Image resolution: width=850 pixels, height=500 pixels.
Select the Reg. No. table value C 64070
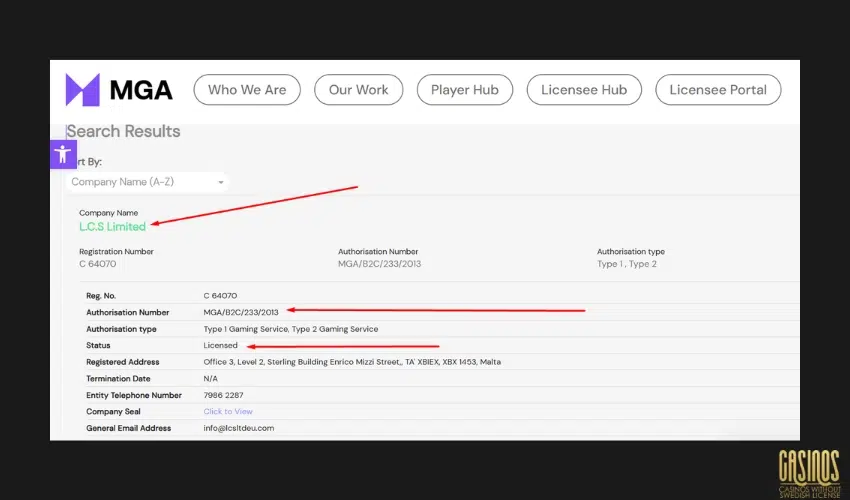(x=220, y=296)
